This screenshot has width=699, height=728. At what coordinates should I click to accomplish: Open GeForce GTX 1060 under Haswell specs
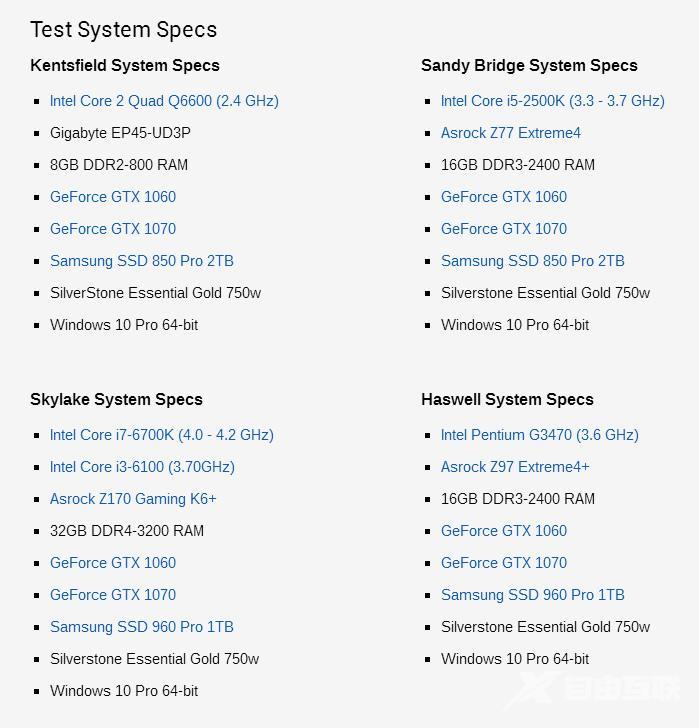(504, 531)
